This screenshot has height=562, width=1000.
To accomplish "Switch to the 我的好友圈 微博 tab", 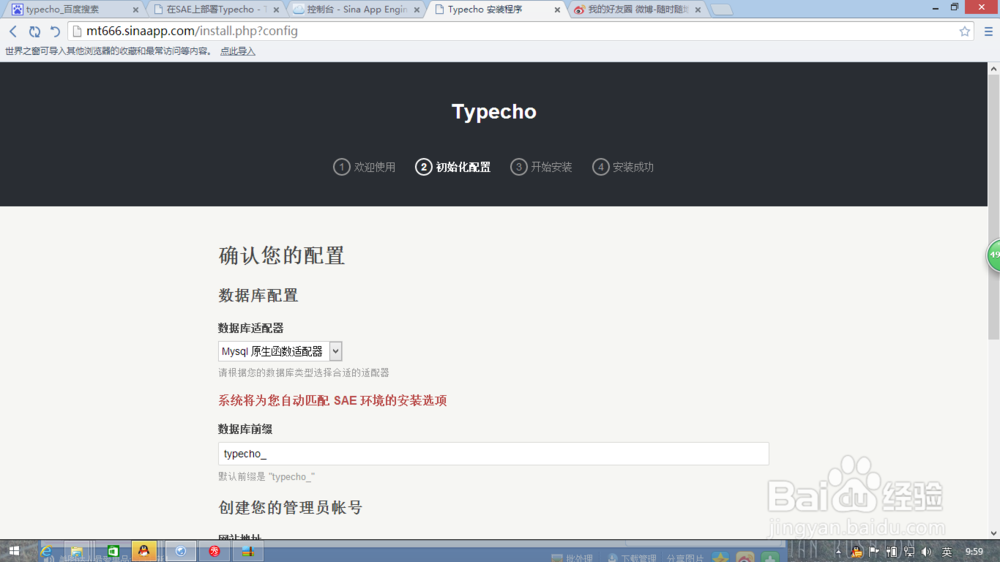I will pos(638,10).
